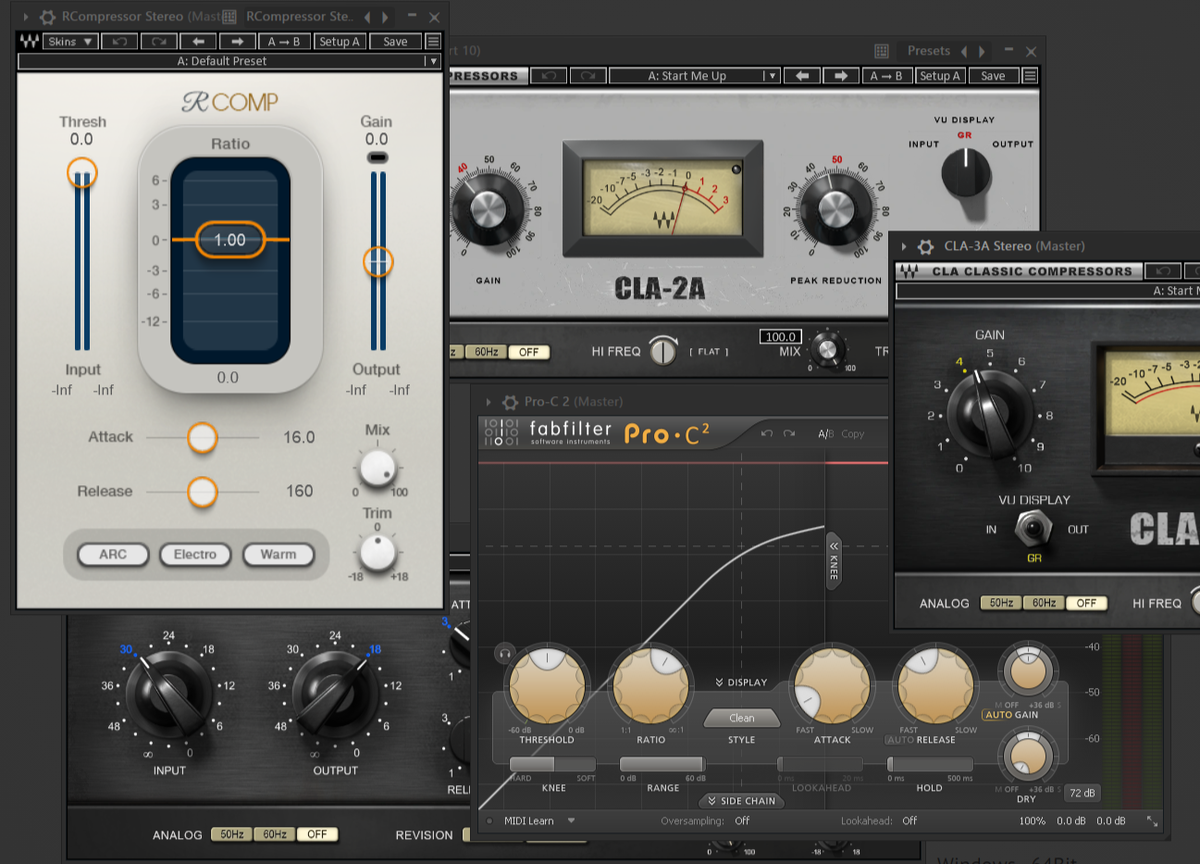Screen dimensions: 1200x864
Task: Set bottom-left compressor analog to 50Hz
Action: click(231, 834)
